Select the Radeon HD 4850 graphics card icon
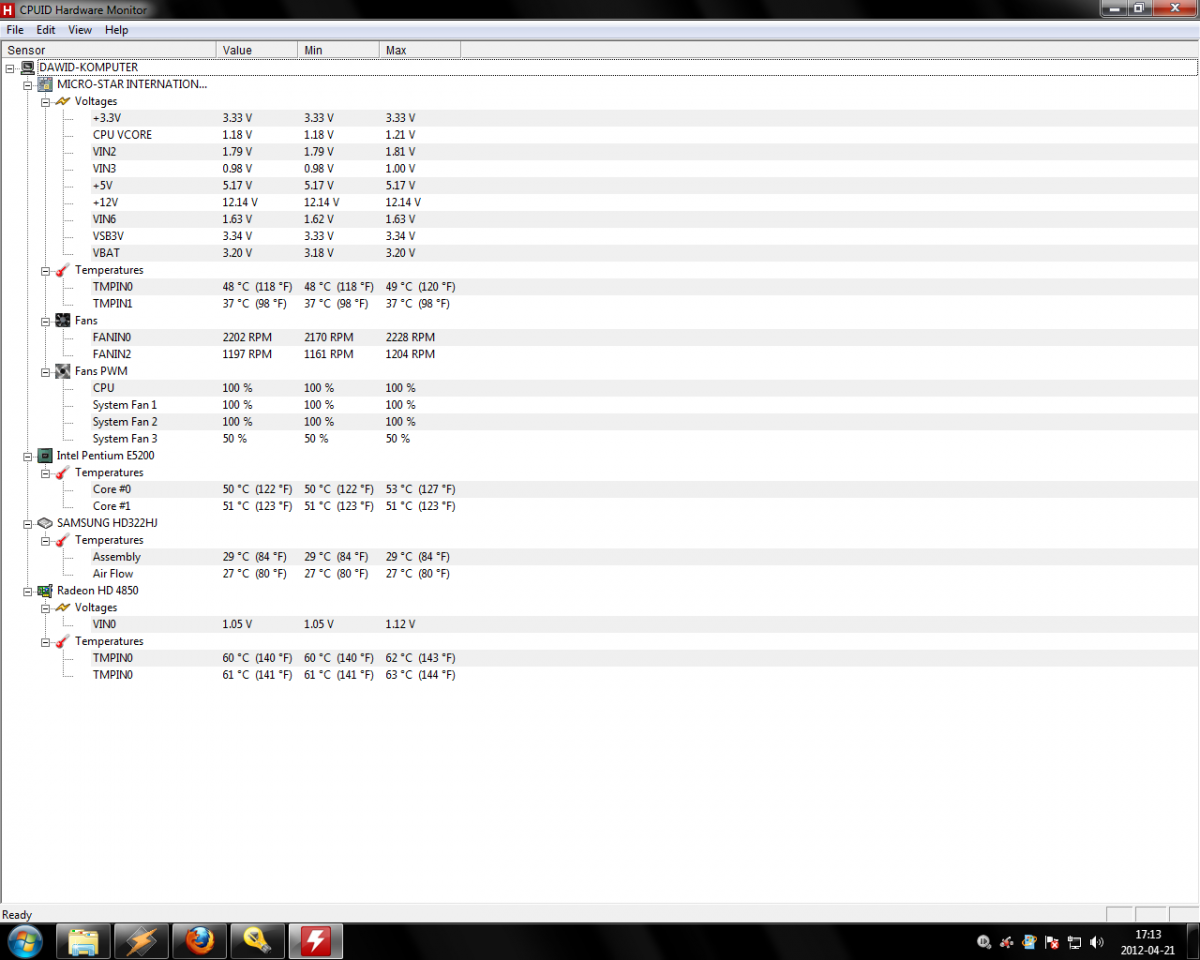Viewport: 1200px width, 960px height. [45, 590]
